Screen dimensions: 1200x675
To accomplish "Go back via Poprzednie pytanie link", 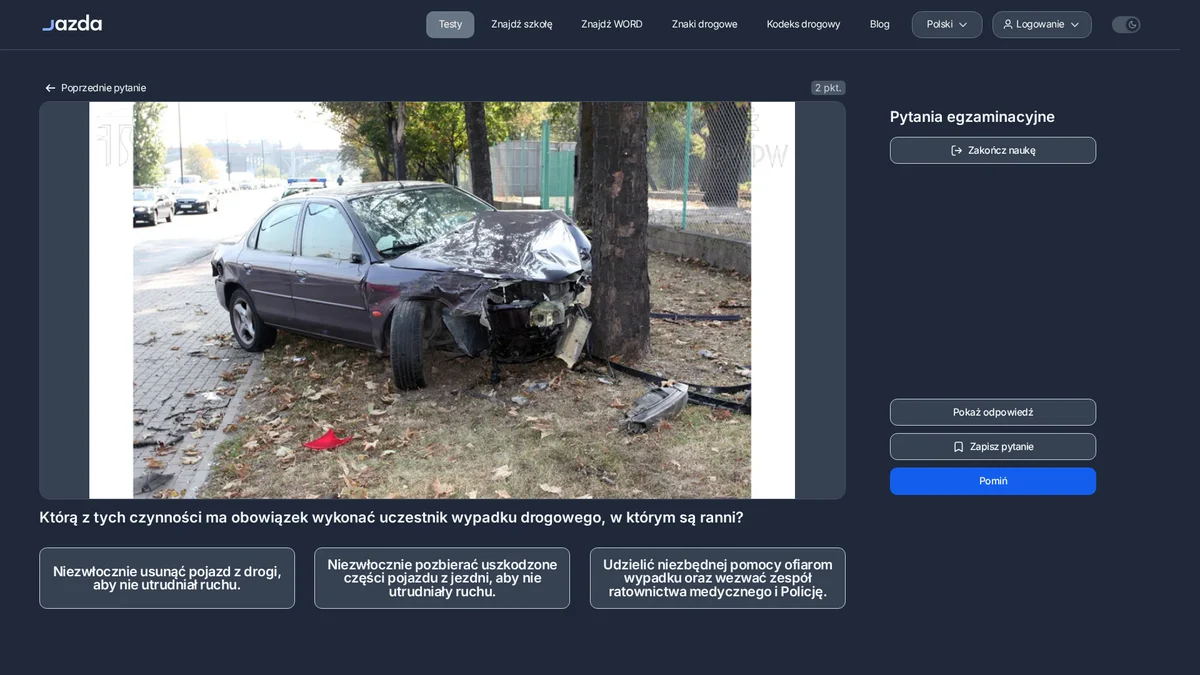I will tap(96, 88).
